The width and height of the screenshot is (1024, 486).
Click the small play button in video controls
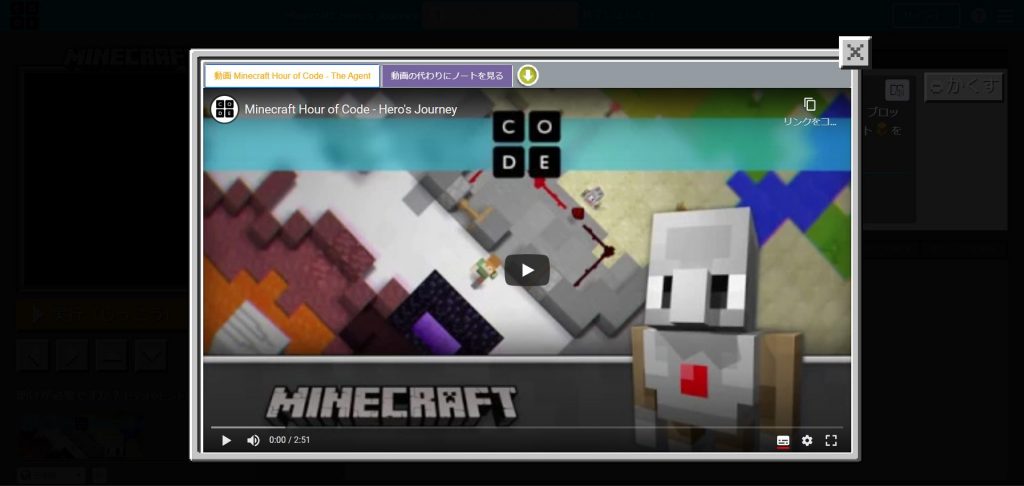click(x=226, y=440)
